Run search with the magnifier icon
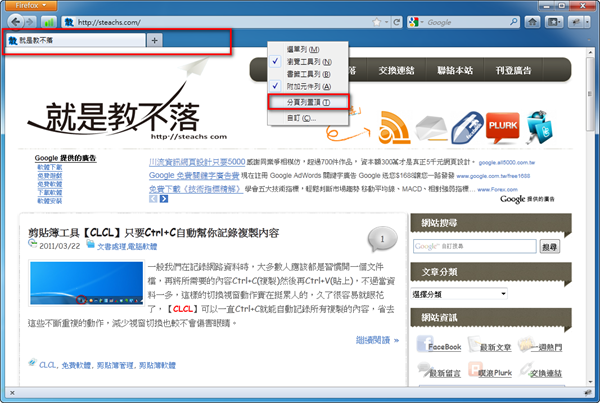The image size is (600, 403). (x=514, y=22)
